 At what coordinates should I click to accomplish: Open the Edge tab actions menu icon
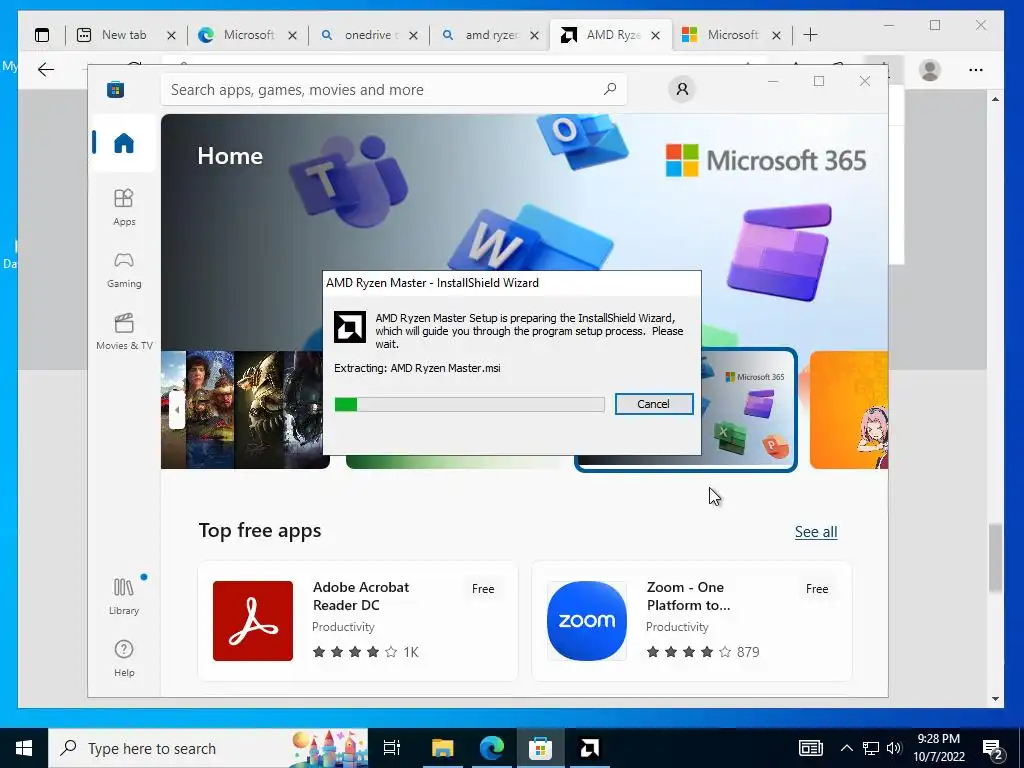pos(42,35)
